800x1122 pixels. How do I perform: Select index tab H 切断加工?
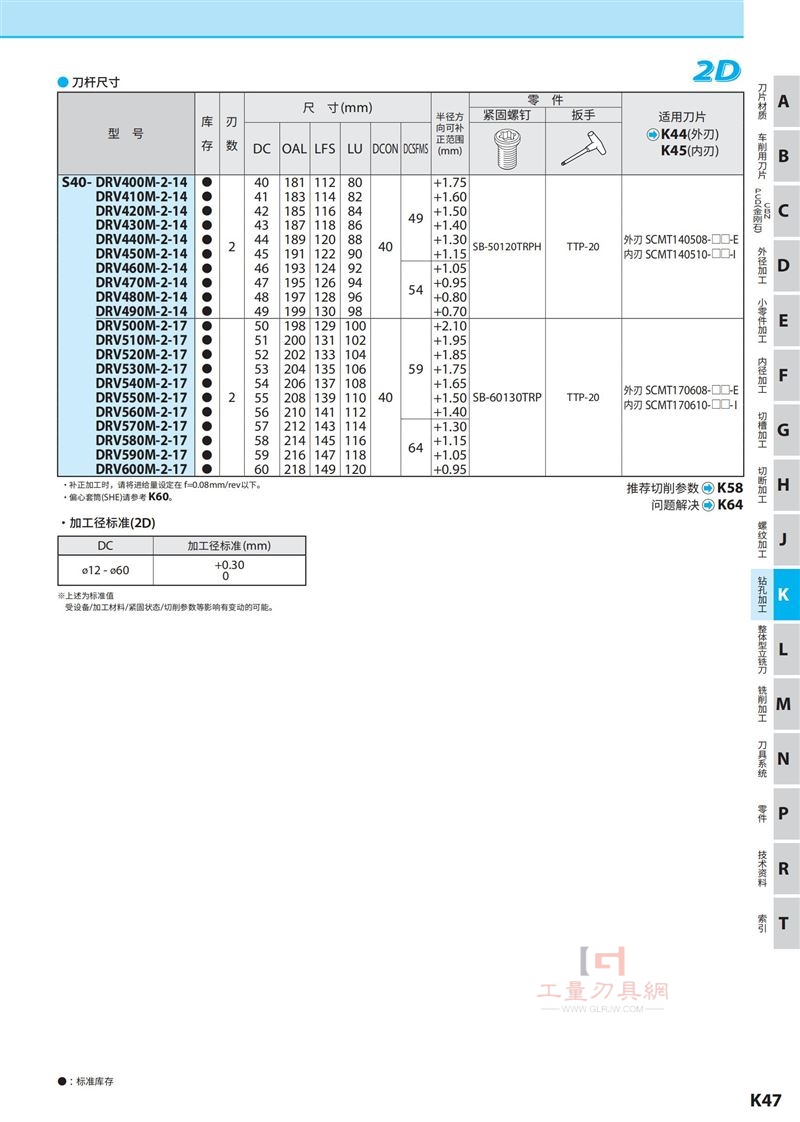point(777,484)
